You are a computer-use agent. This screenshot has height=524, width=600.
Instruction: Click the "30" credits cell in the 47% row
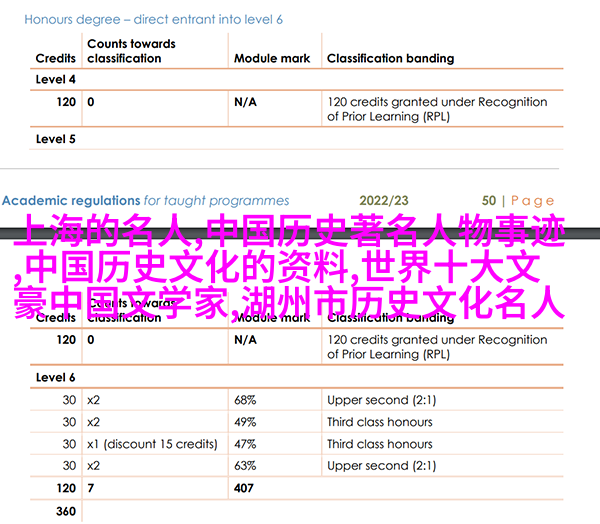(x=69, y=444)
